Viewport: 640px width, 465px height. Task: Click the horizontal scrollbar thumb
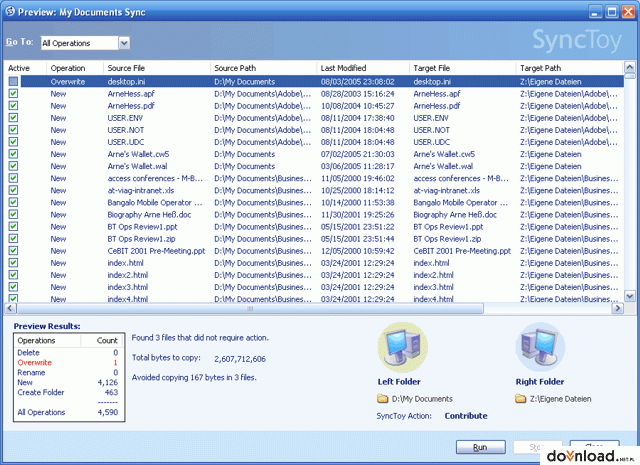pyautogui.click(x=250, y=308)
